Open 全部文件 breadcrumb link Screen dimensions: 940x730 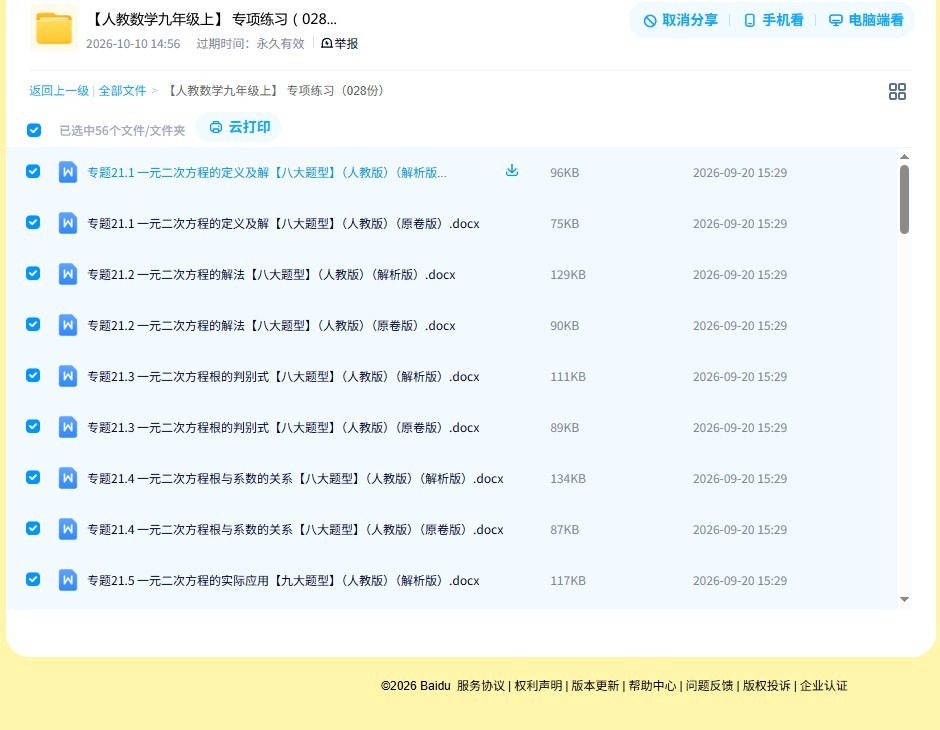point(122,91)
